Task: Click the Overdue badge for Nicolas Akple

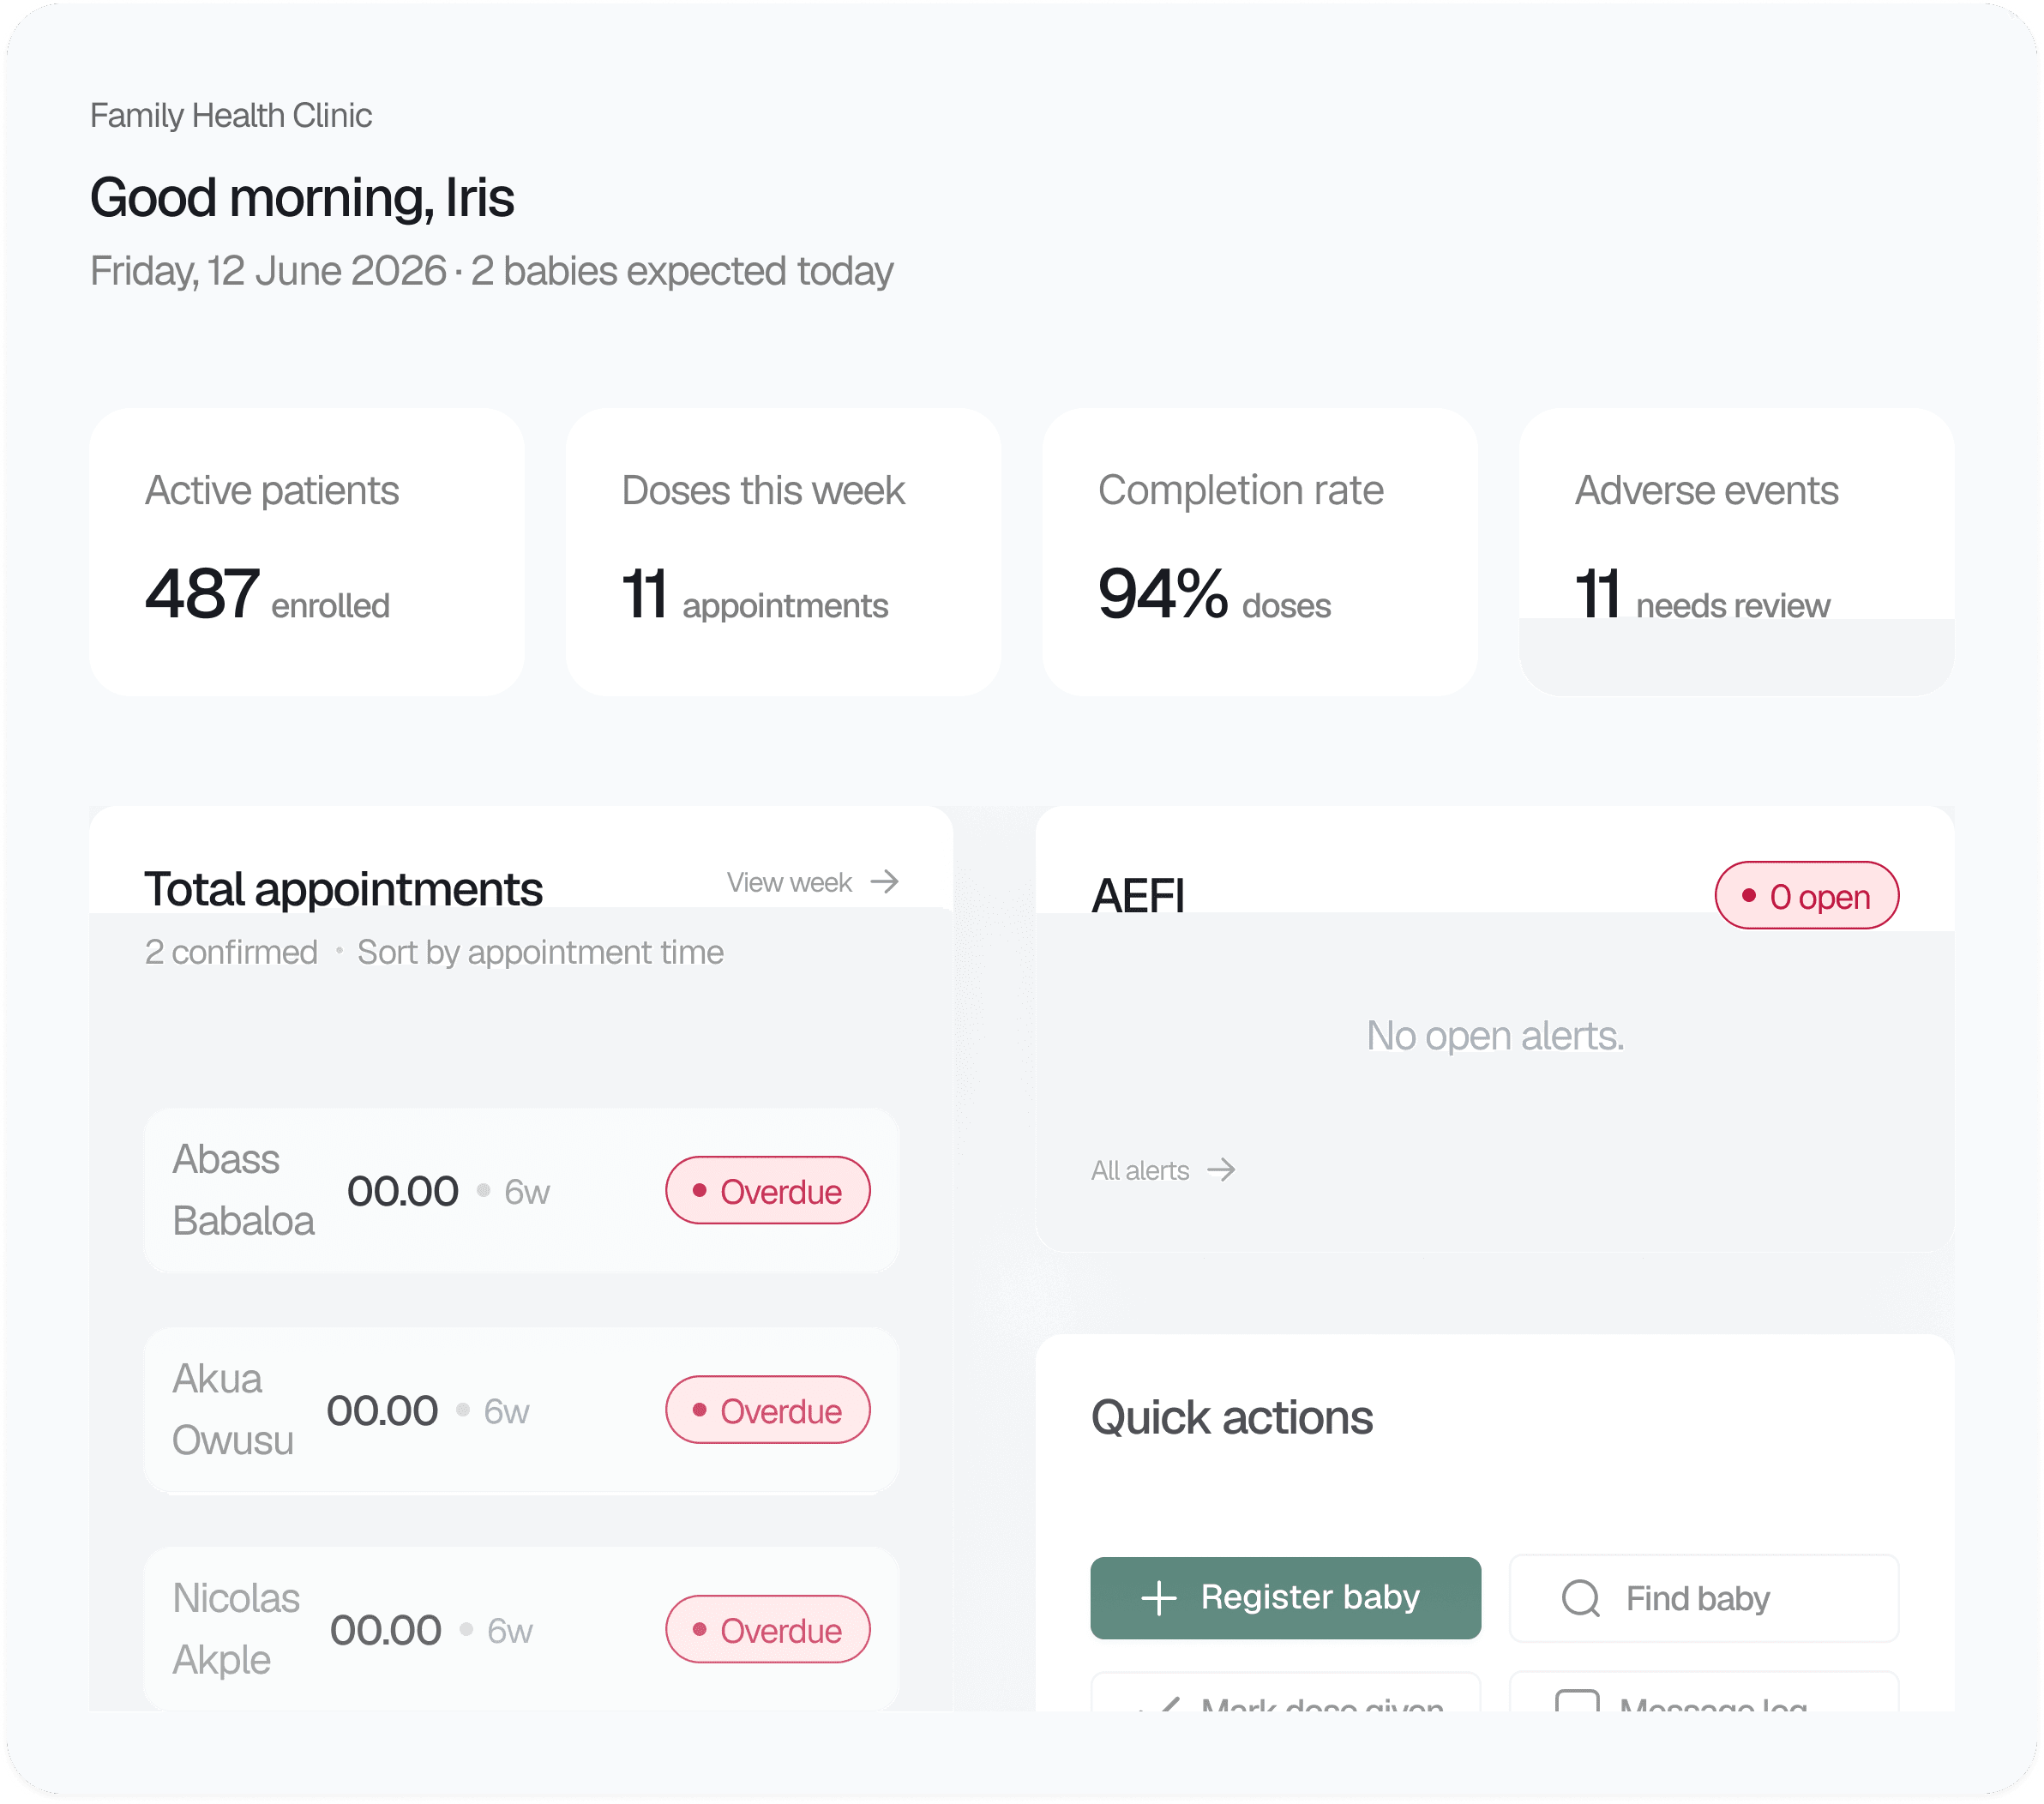Action: 768,1630
